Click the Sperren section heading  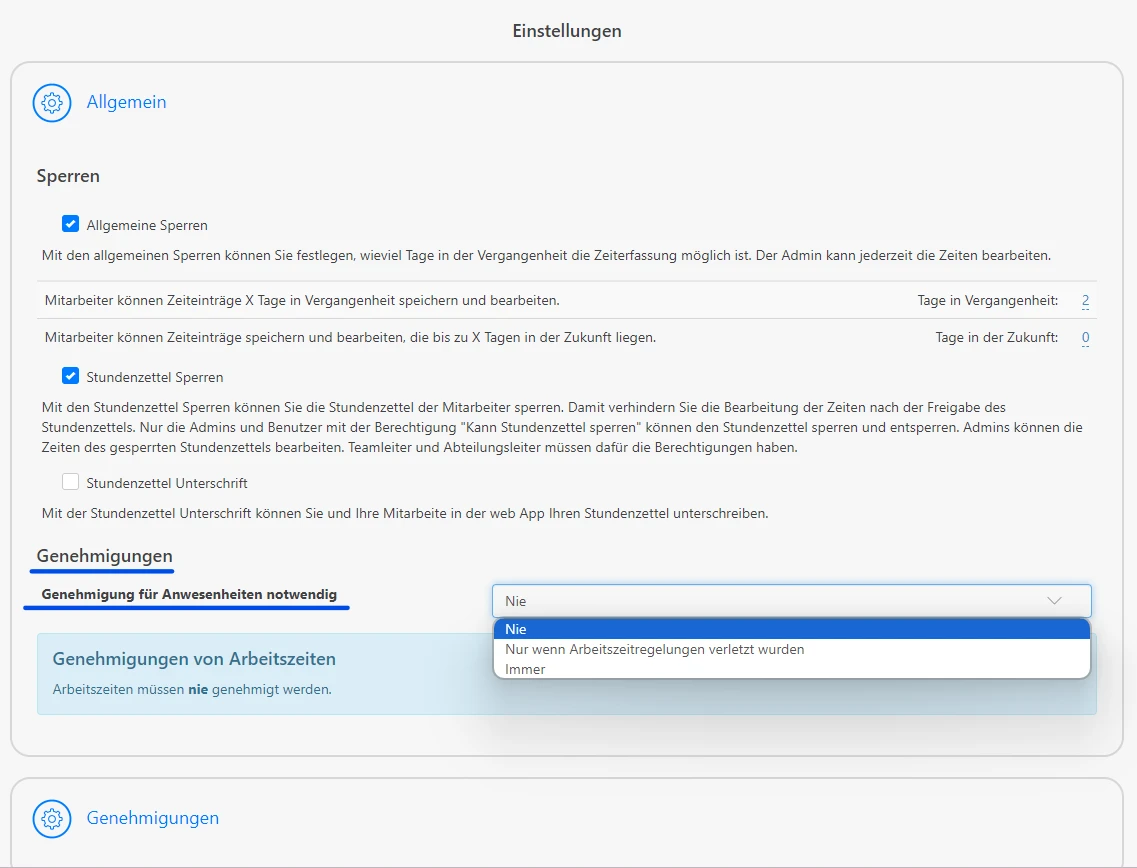67,175
